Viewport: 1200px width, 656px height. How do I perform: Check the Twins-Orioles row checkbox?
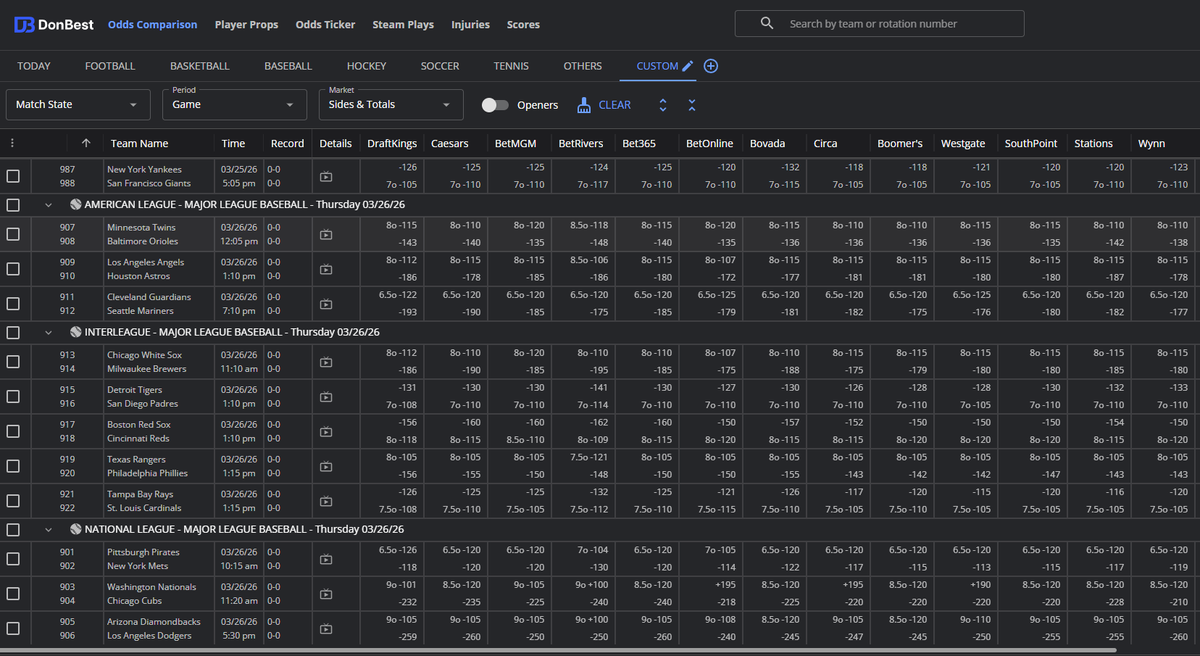13,234
